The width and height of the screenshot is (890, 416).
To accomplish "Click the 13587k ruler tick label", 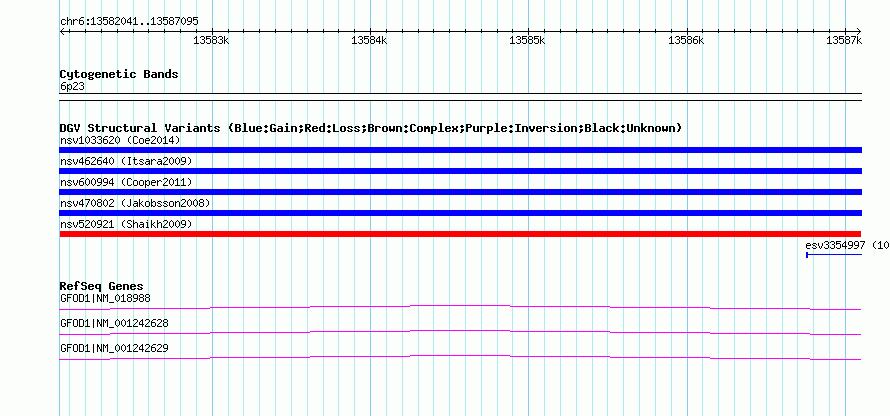I will click(845, 40).
